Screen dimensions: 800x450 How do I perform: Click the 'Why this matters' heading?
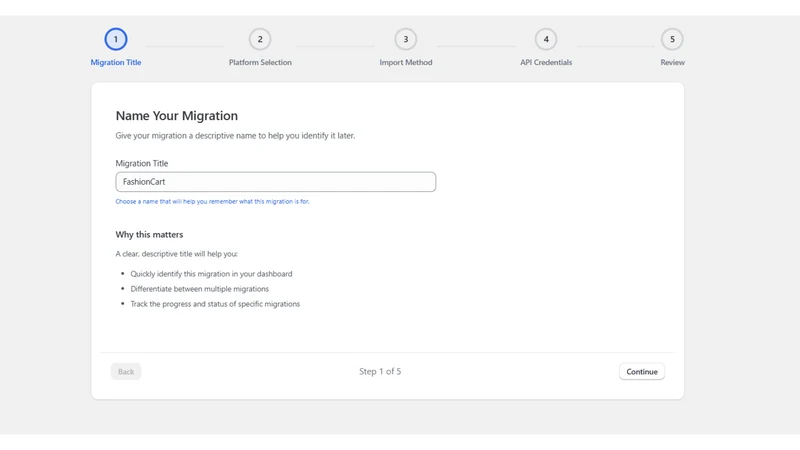tap(149, 235)
